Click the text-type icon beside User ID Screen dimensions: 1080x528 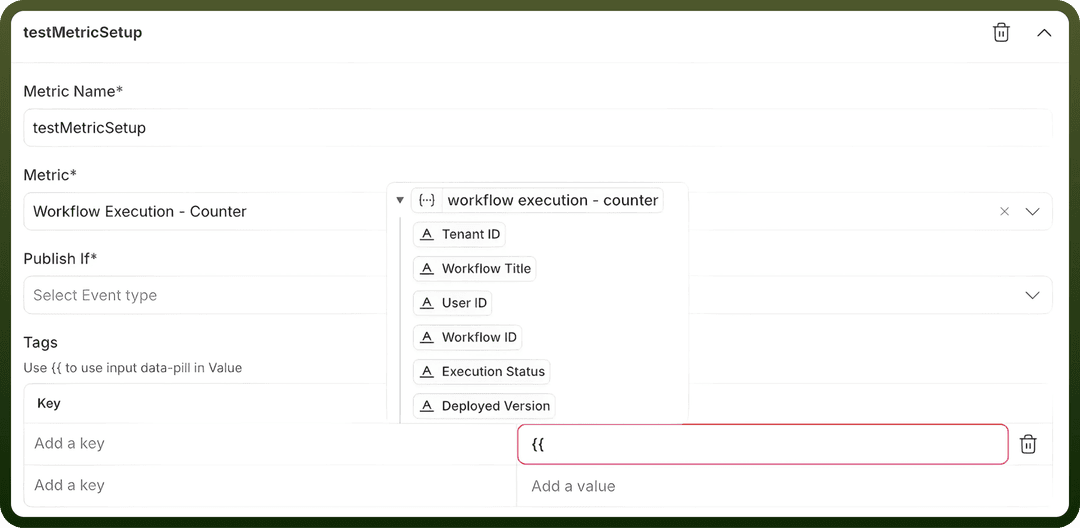point(427,303)
